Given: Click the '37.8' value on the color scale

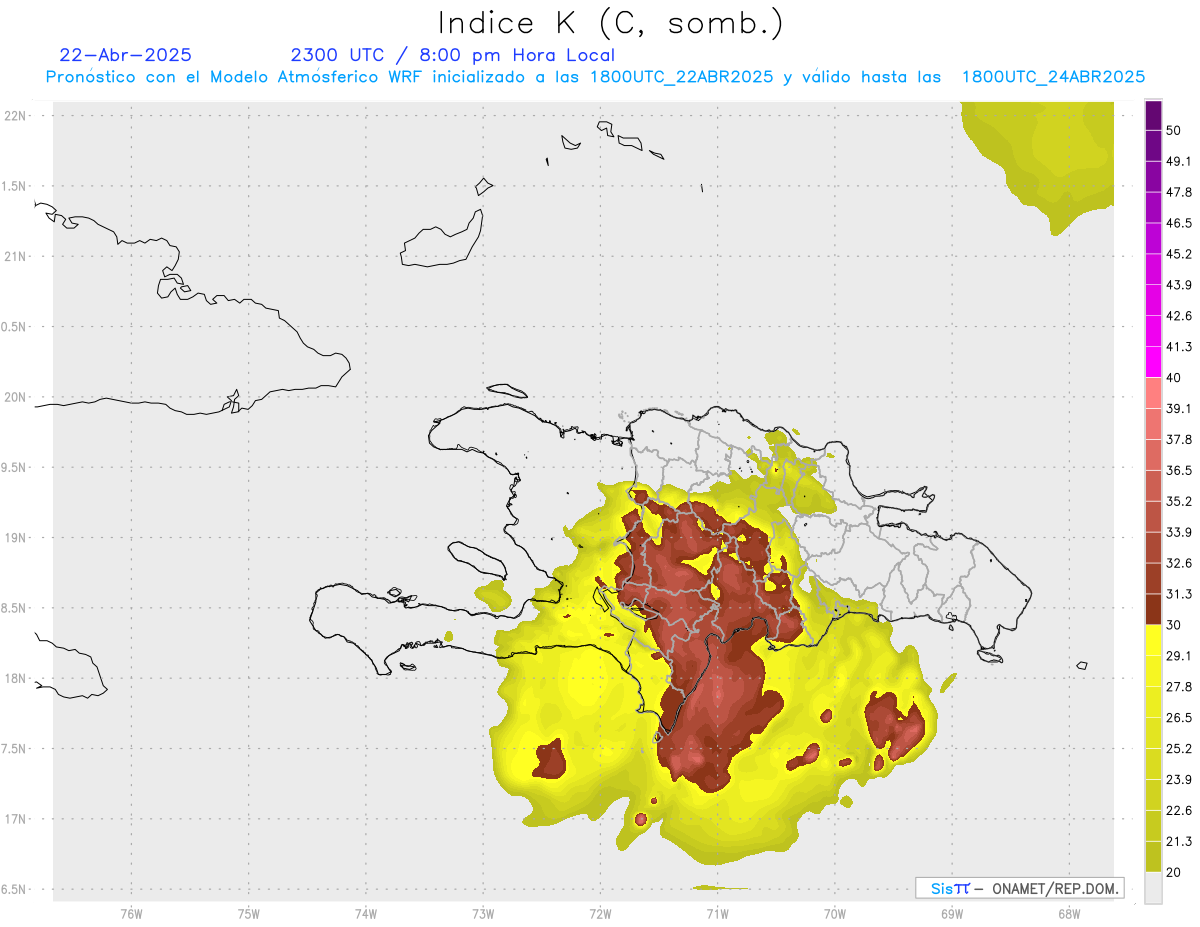Looking at the screenshot, I should 1179,439.
